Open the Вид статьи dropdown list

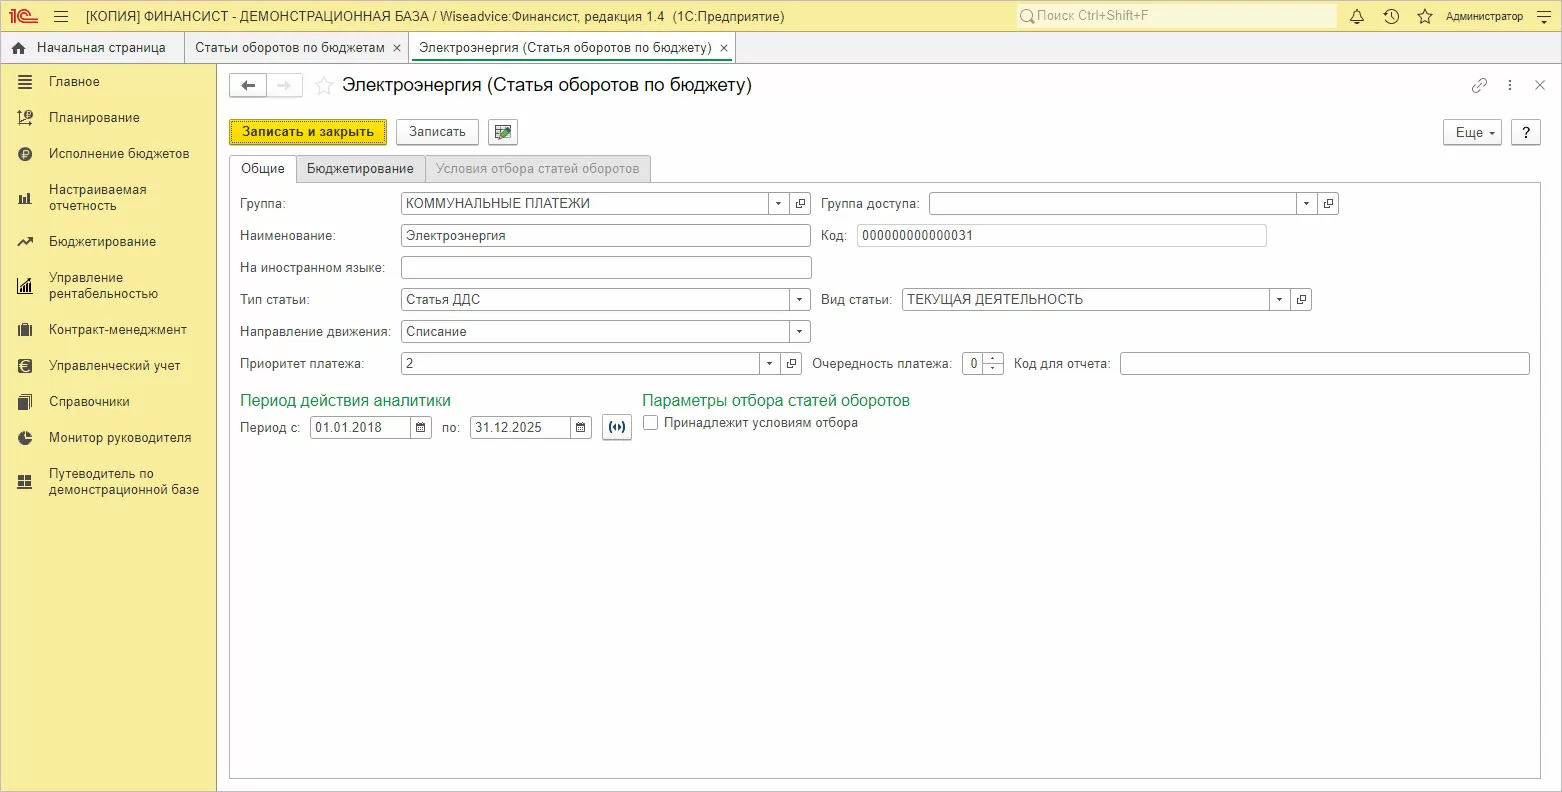(1279, 300)
